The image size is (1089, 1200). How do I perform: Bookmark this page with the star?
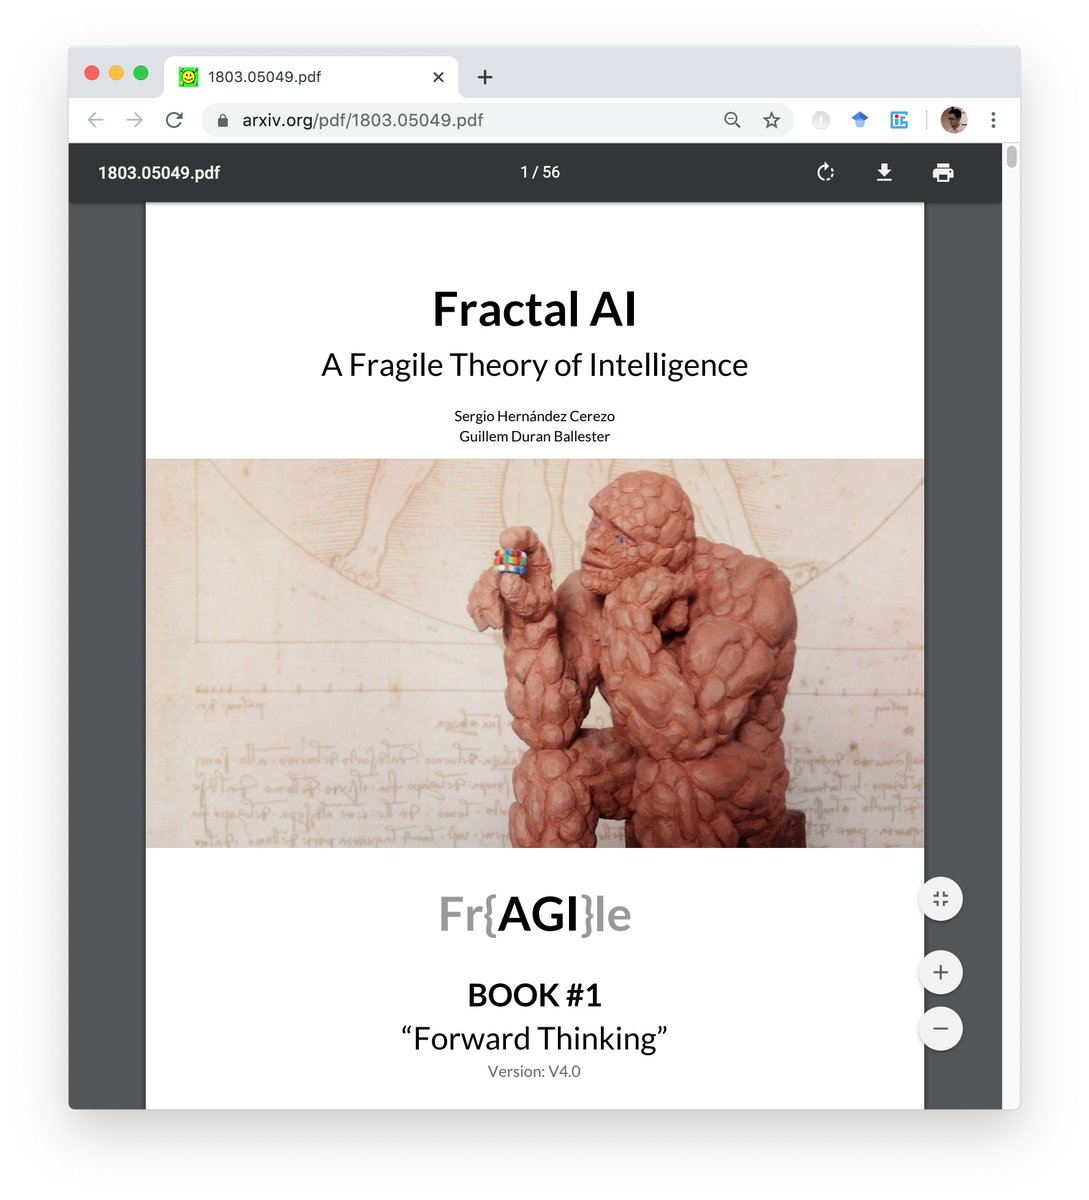[771, 120]
